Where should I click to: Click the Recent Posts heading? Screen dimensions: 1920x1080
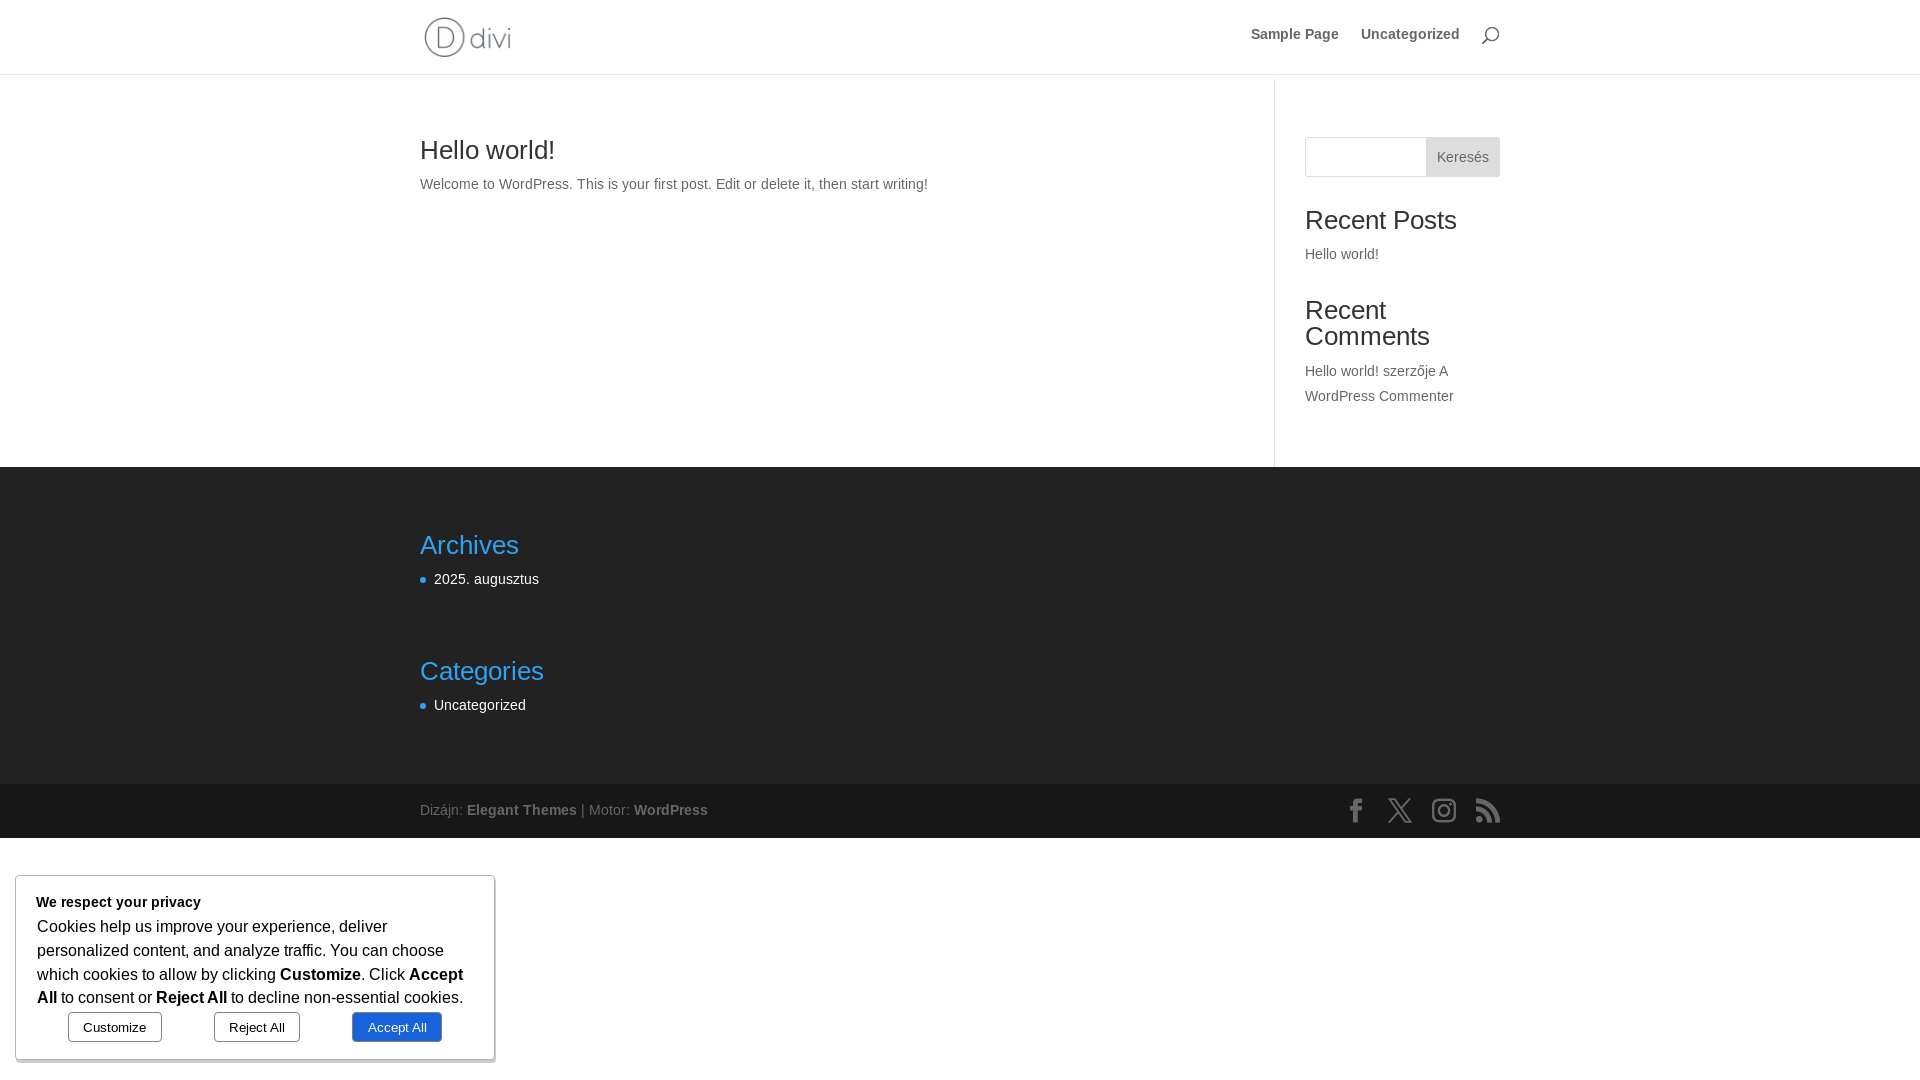tap(1381, 220)
